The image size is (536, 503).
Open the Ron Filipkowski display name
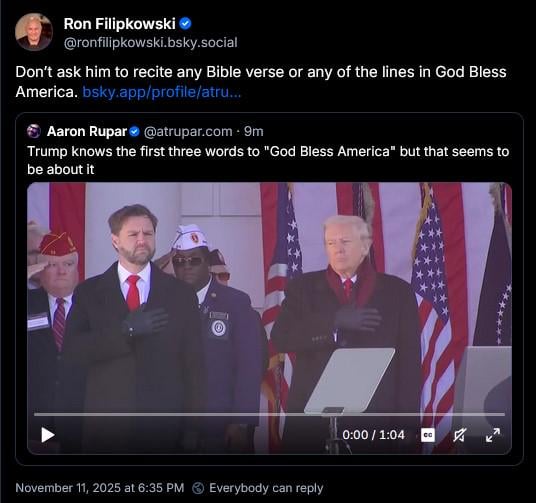(x=119, y=24)
